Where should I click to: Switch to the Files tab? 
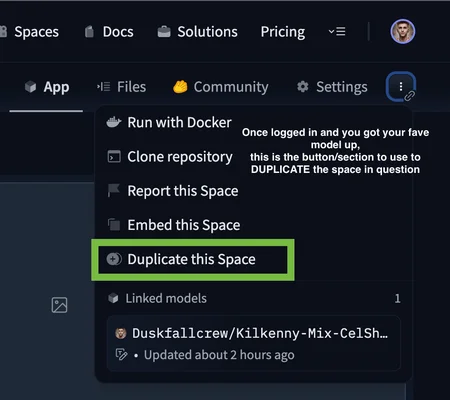click(121, 87)
